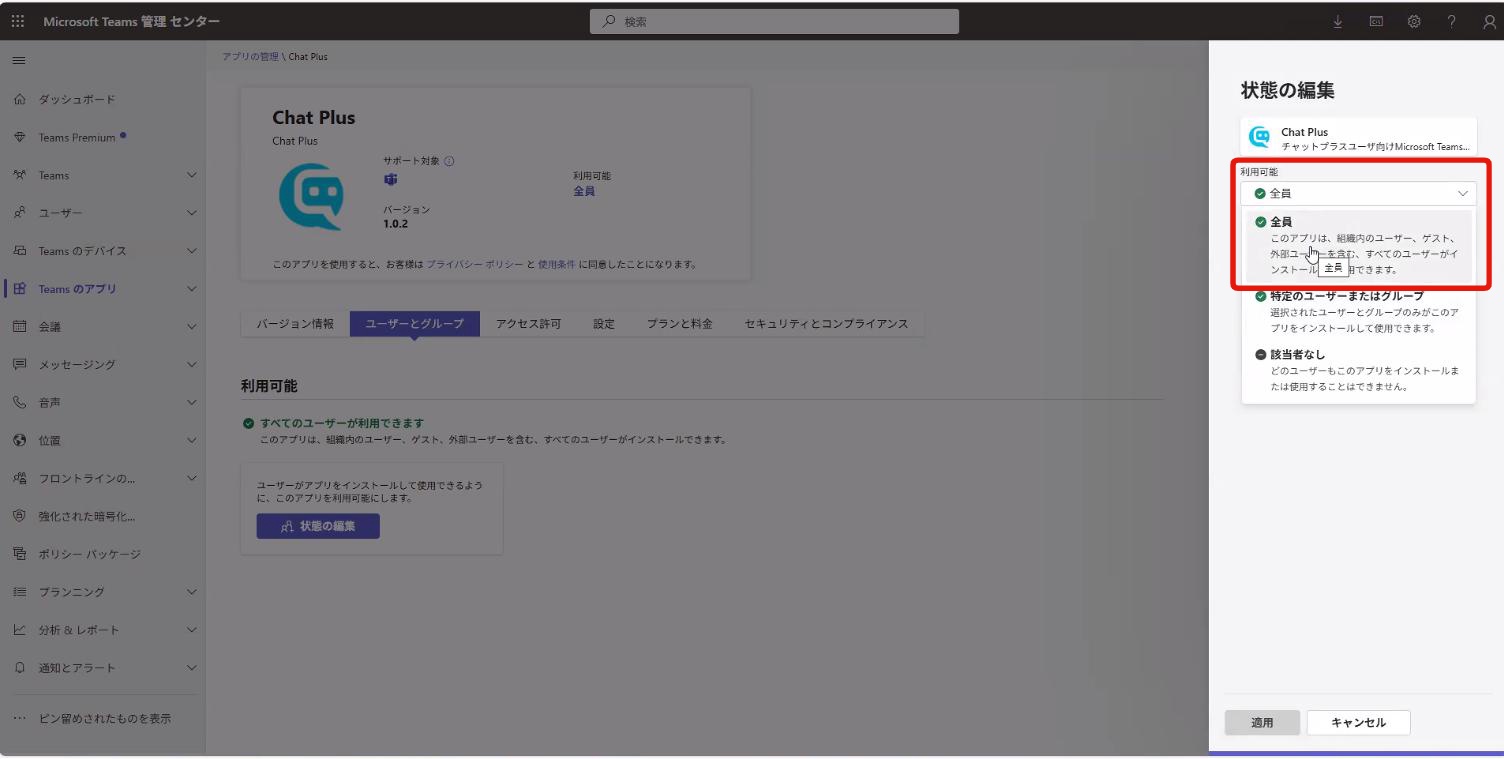Click the Users icon in sidebar

tap(19, 213)
